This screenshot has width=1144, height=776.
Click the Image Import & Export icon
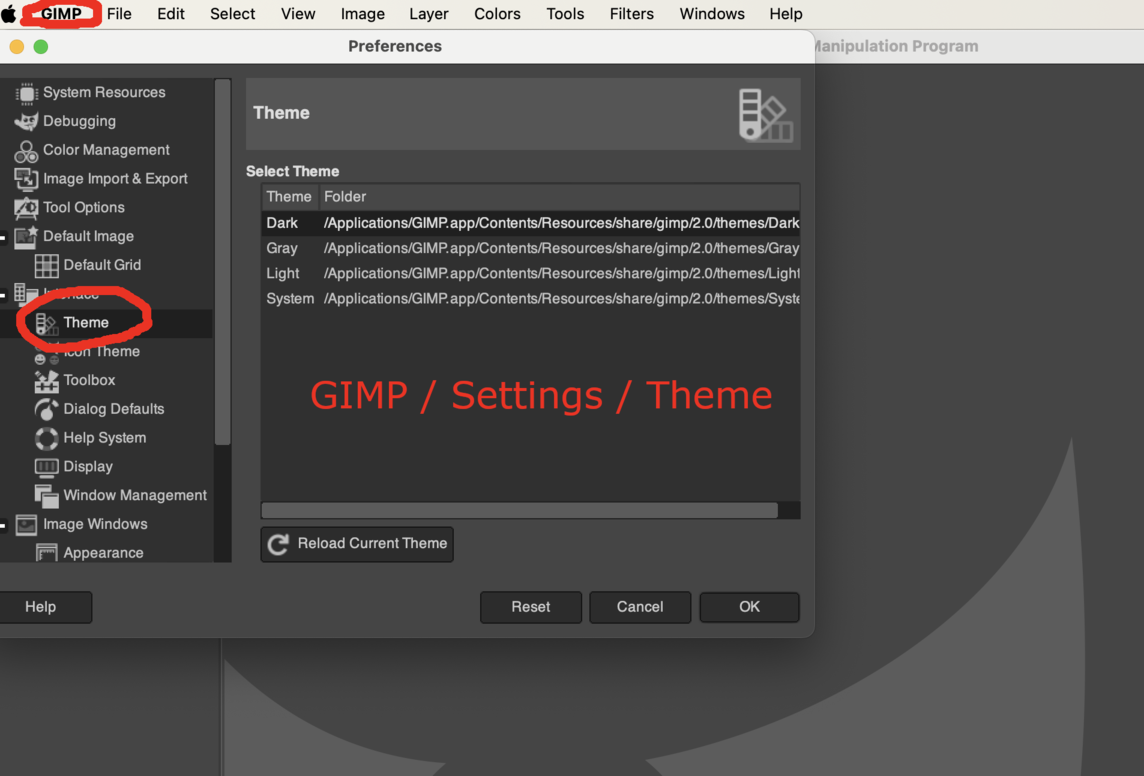(x=26, y=179)
